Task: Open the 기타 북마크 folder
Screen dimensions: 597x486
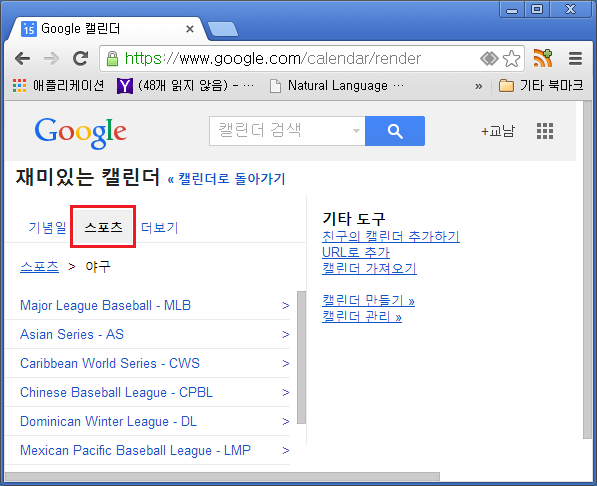Action: 541,85
